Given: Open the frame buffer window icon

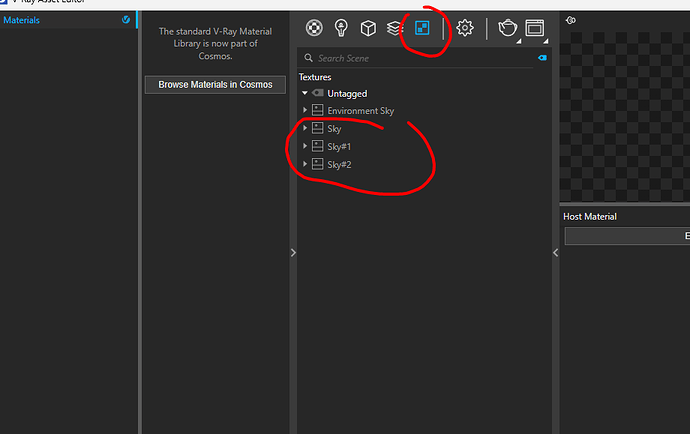Looking at the screenshot, I should pyautogui.click(x=535, y=28).
